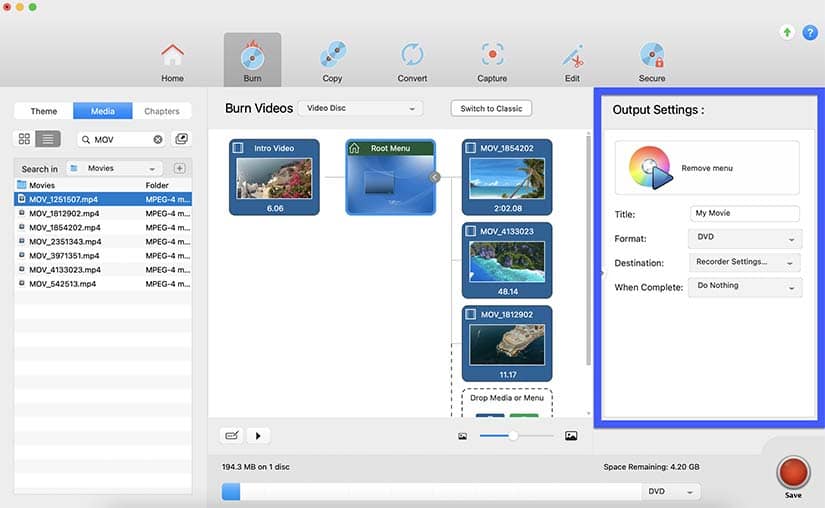Image resolution: width=825 pixels, height=508 pixels.
Task: Switch to grid view in media browser
Action: pyautogui.click(x=25, y=139)
